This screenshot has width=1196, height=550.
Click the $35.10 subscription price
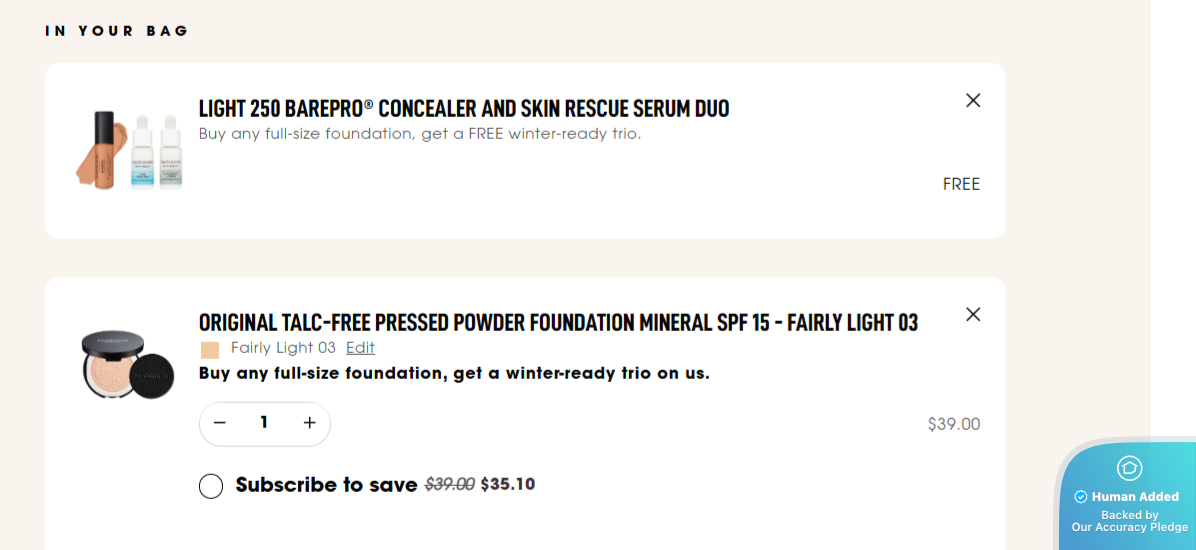pos(508,485)
